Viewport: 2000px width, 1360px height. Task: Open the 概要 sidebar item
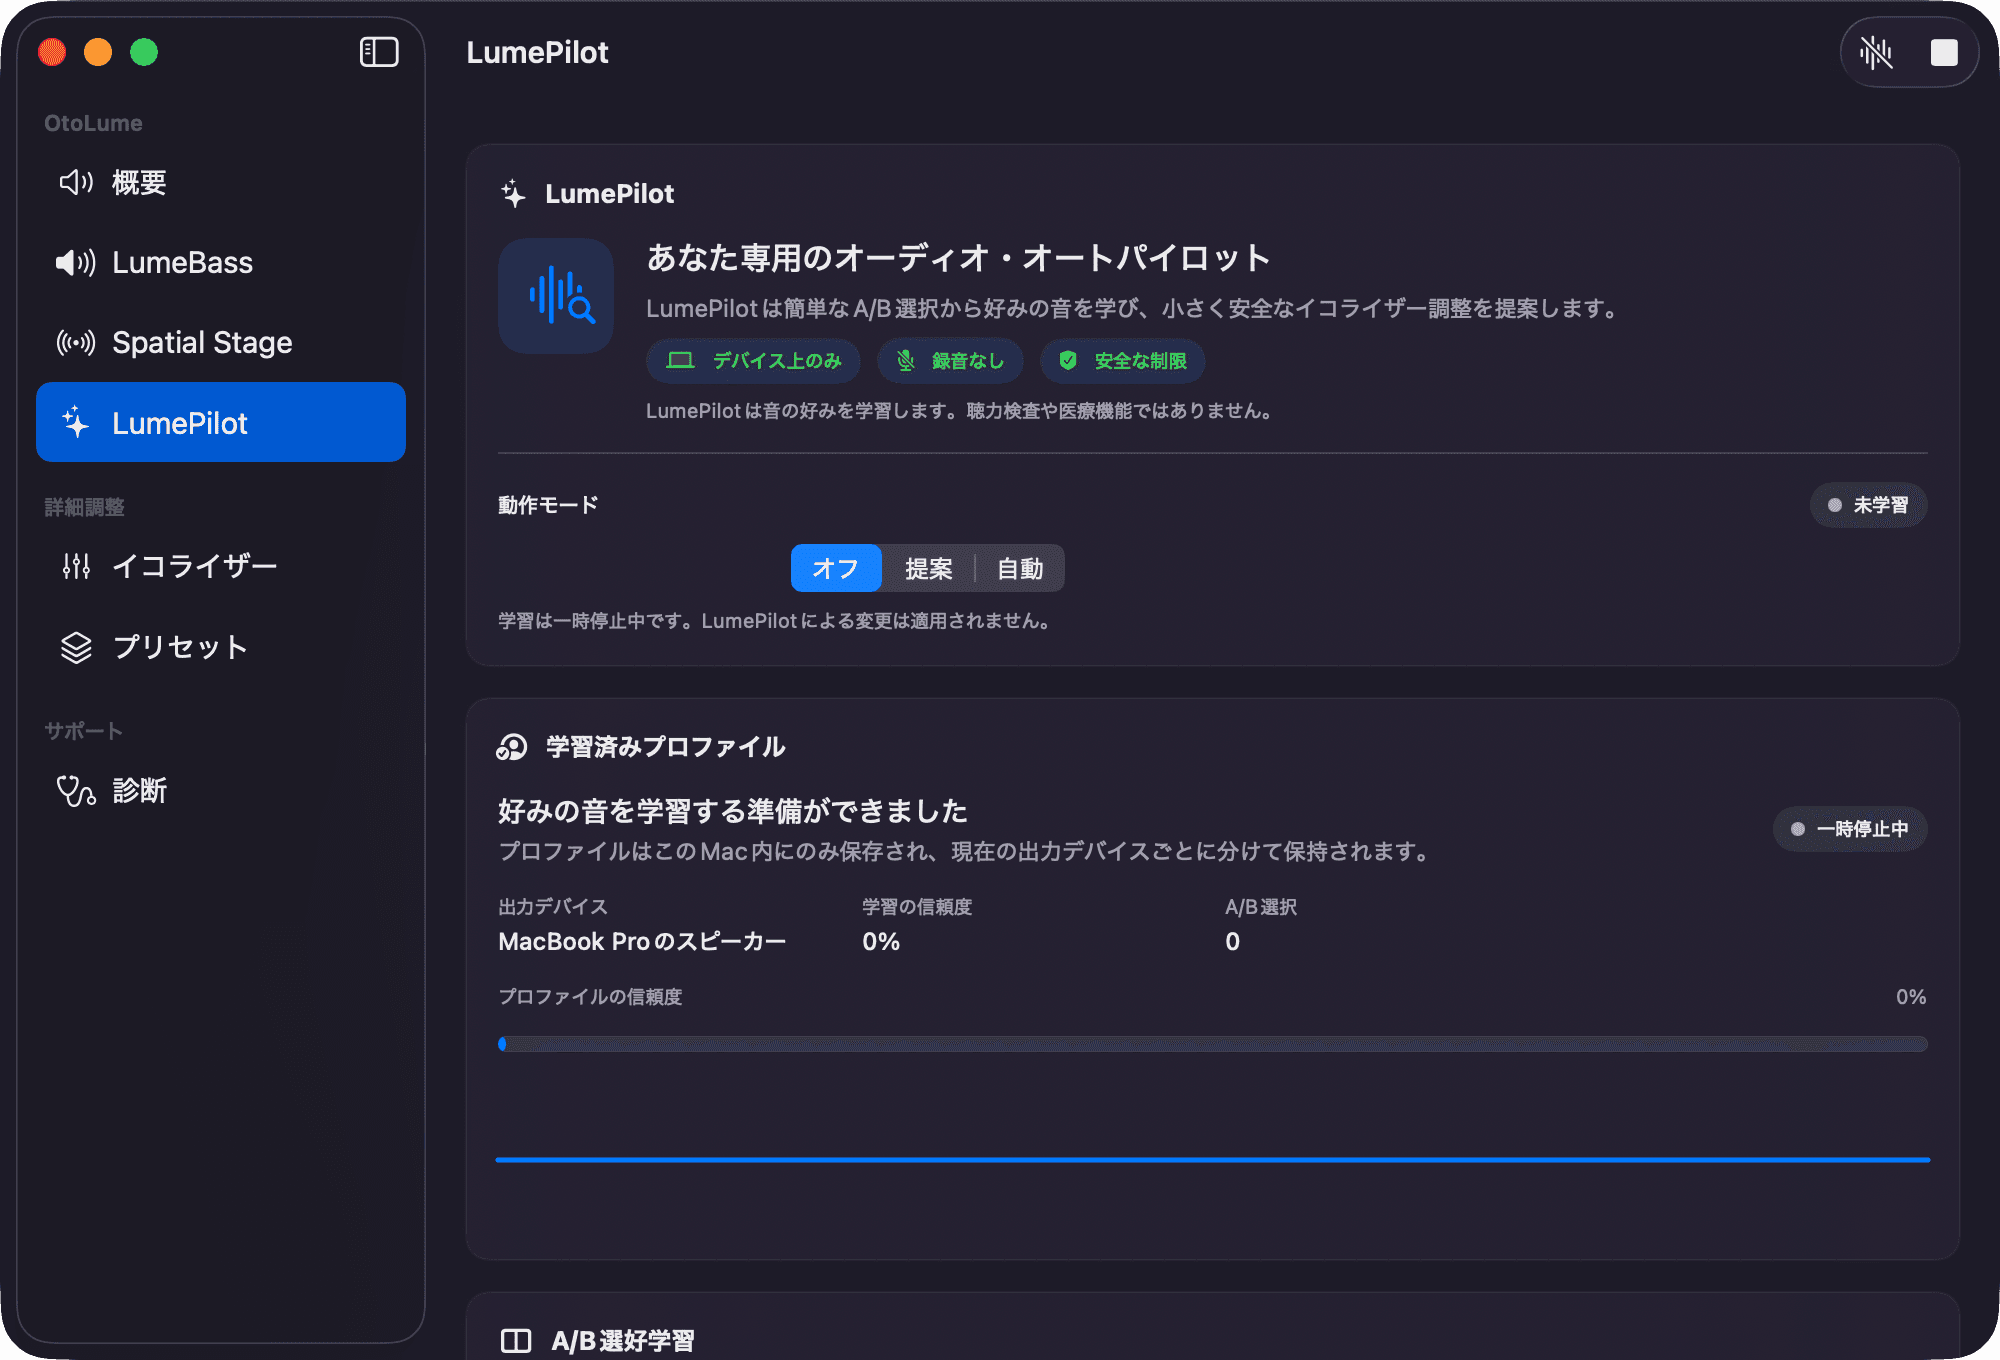coord(221,182)
